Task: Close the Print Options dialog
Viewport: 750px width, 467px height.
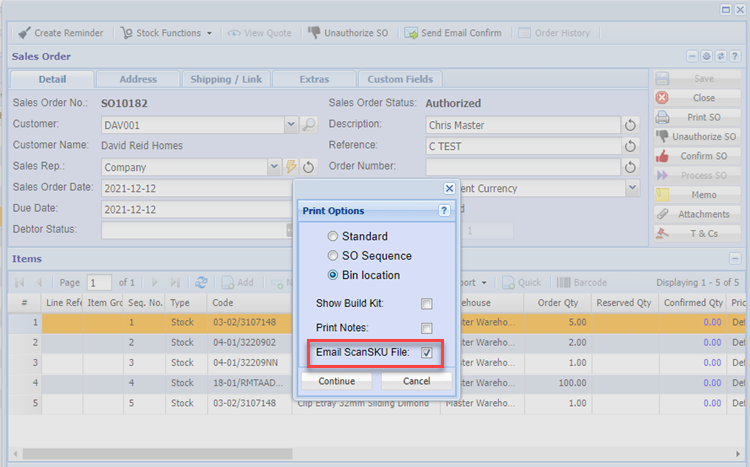Action: click(449, 187)
